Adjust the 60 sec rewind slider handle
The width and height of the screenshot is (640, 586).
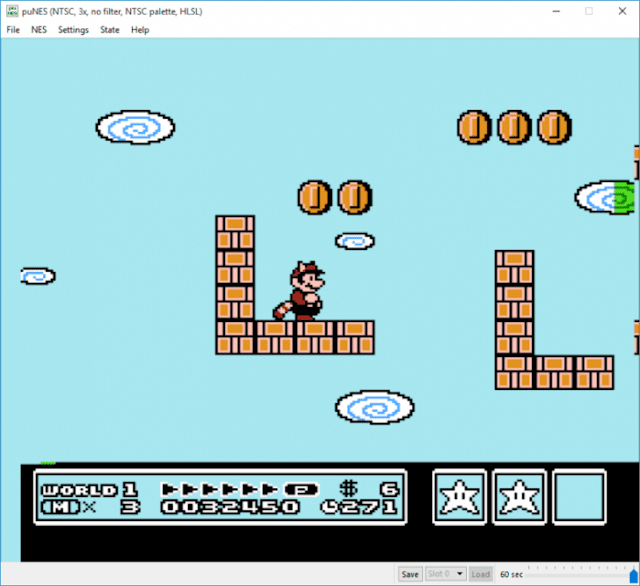[x=634, y=576]
